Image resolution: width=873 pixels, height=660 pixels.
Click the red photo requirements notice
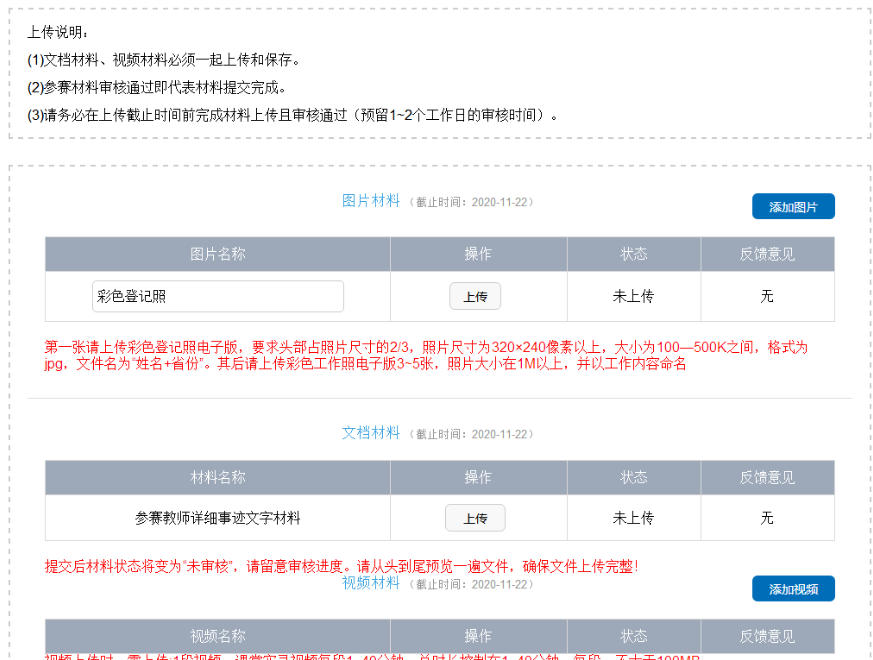(x=425, y=355)
